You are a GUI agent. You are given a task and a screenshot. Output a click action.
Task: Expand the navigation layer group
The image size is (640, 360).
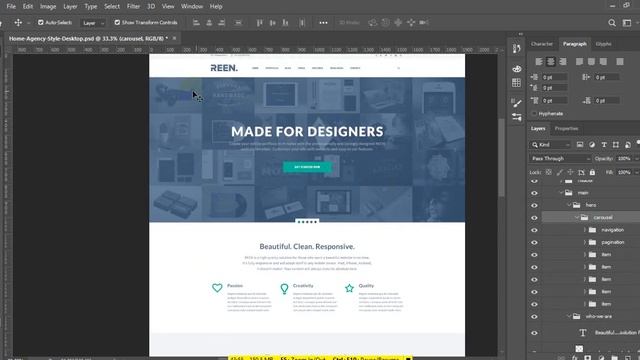click(x=584, y=230)
